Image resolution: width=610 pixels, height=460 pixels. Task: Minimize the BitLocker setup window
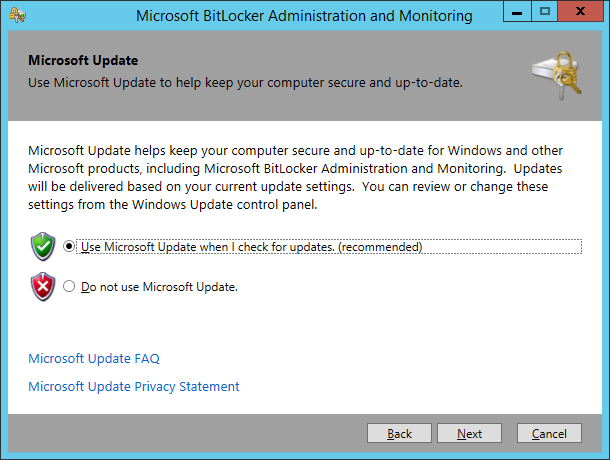coord(517,11)
